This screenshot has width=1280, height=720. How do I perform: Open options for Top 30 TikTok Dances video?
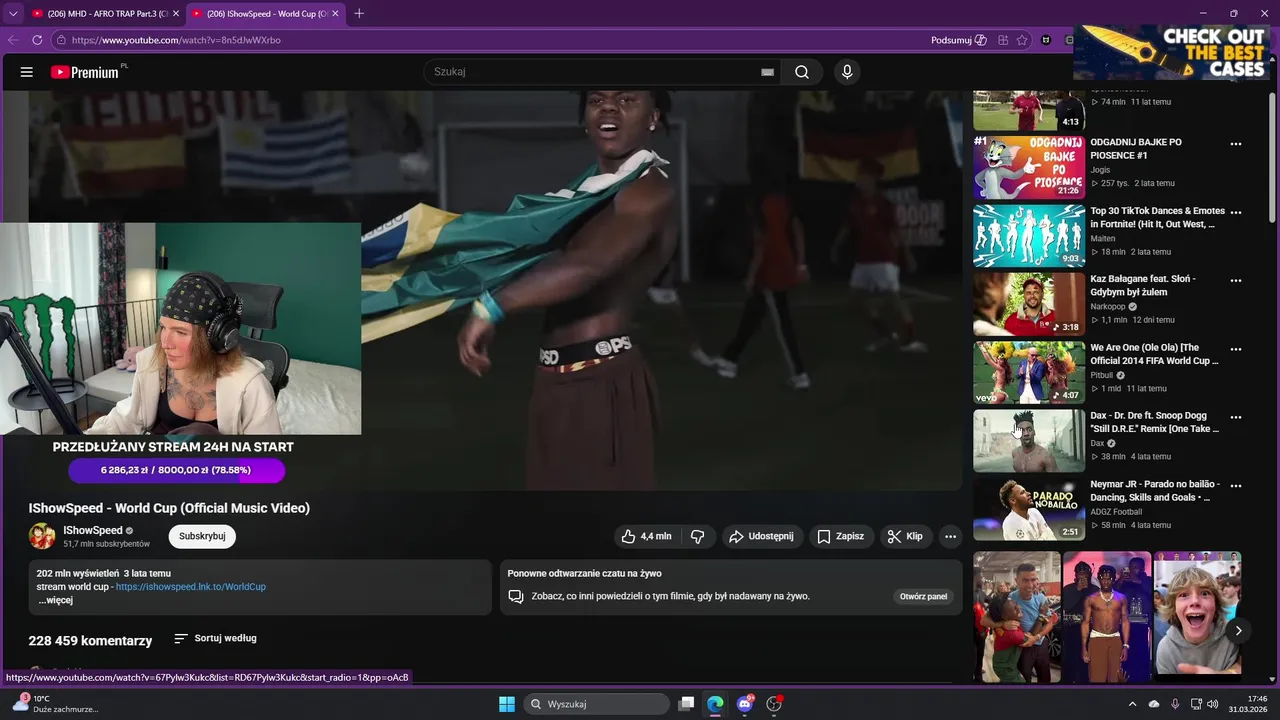(1236, 212)
